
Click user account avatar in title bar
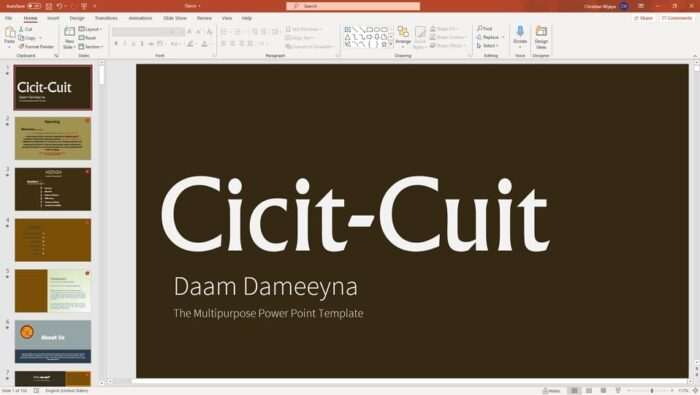624,6
